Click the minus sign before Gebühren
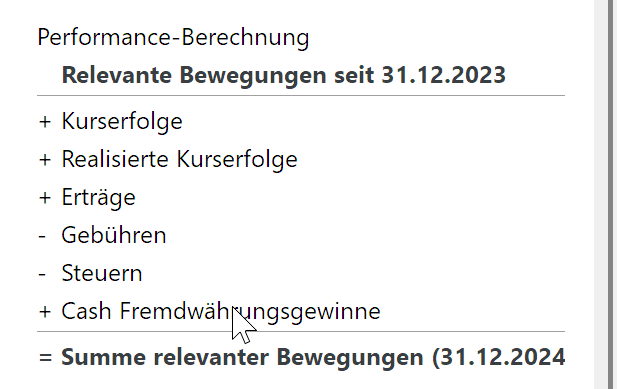The height and width of the screenshot is (389, 617). click(42, 237)
